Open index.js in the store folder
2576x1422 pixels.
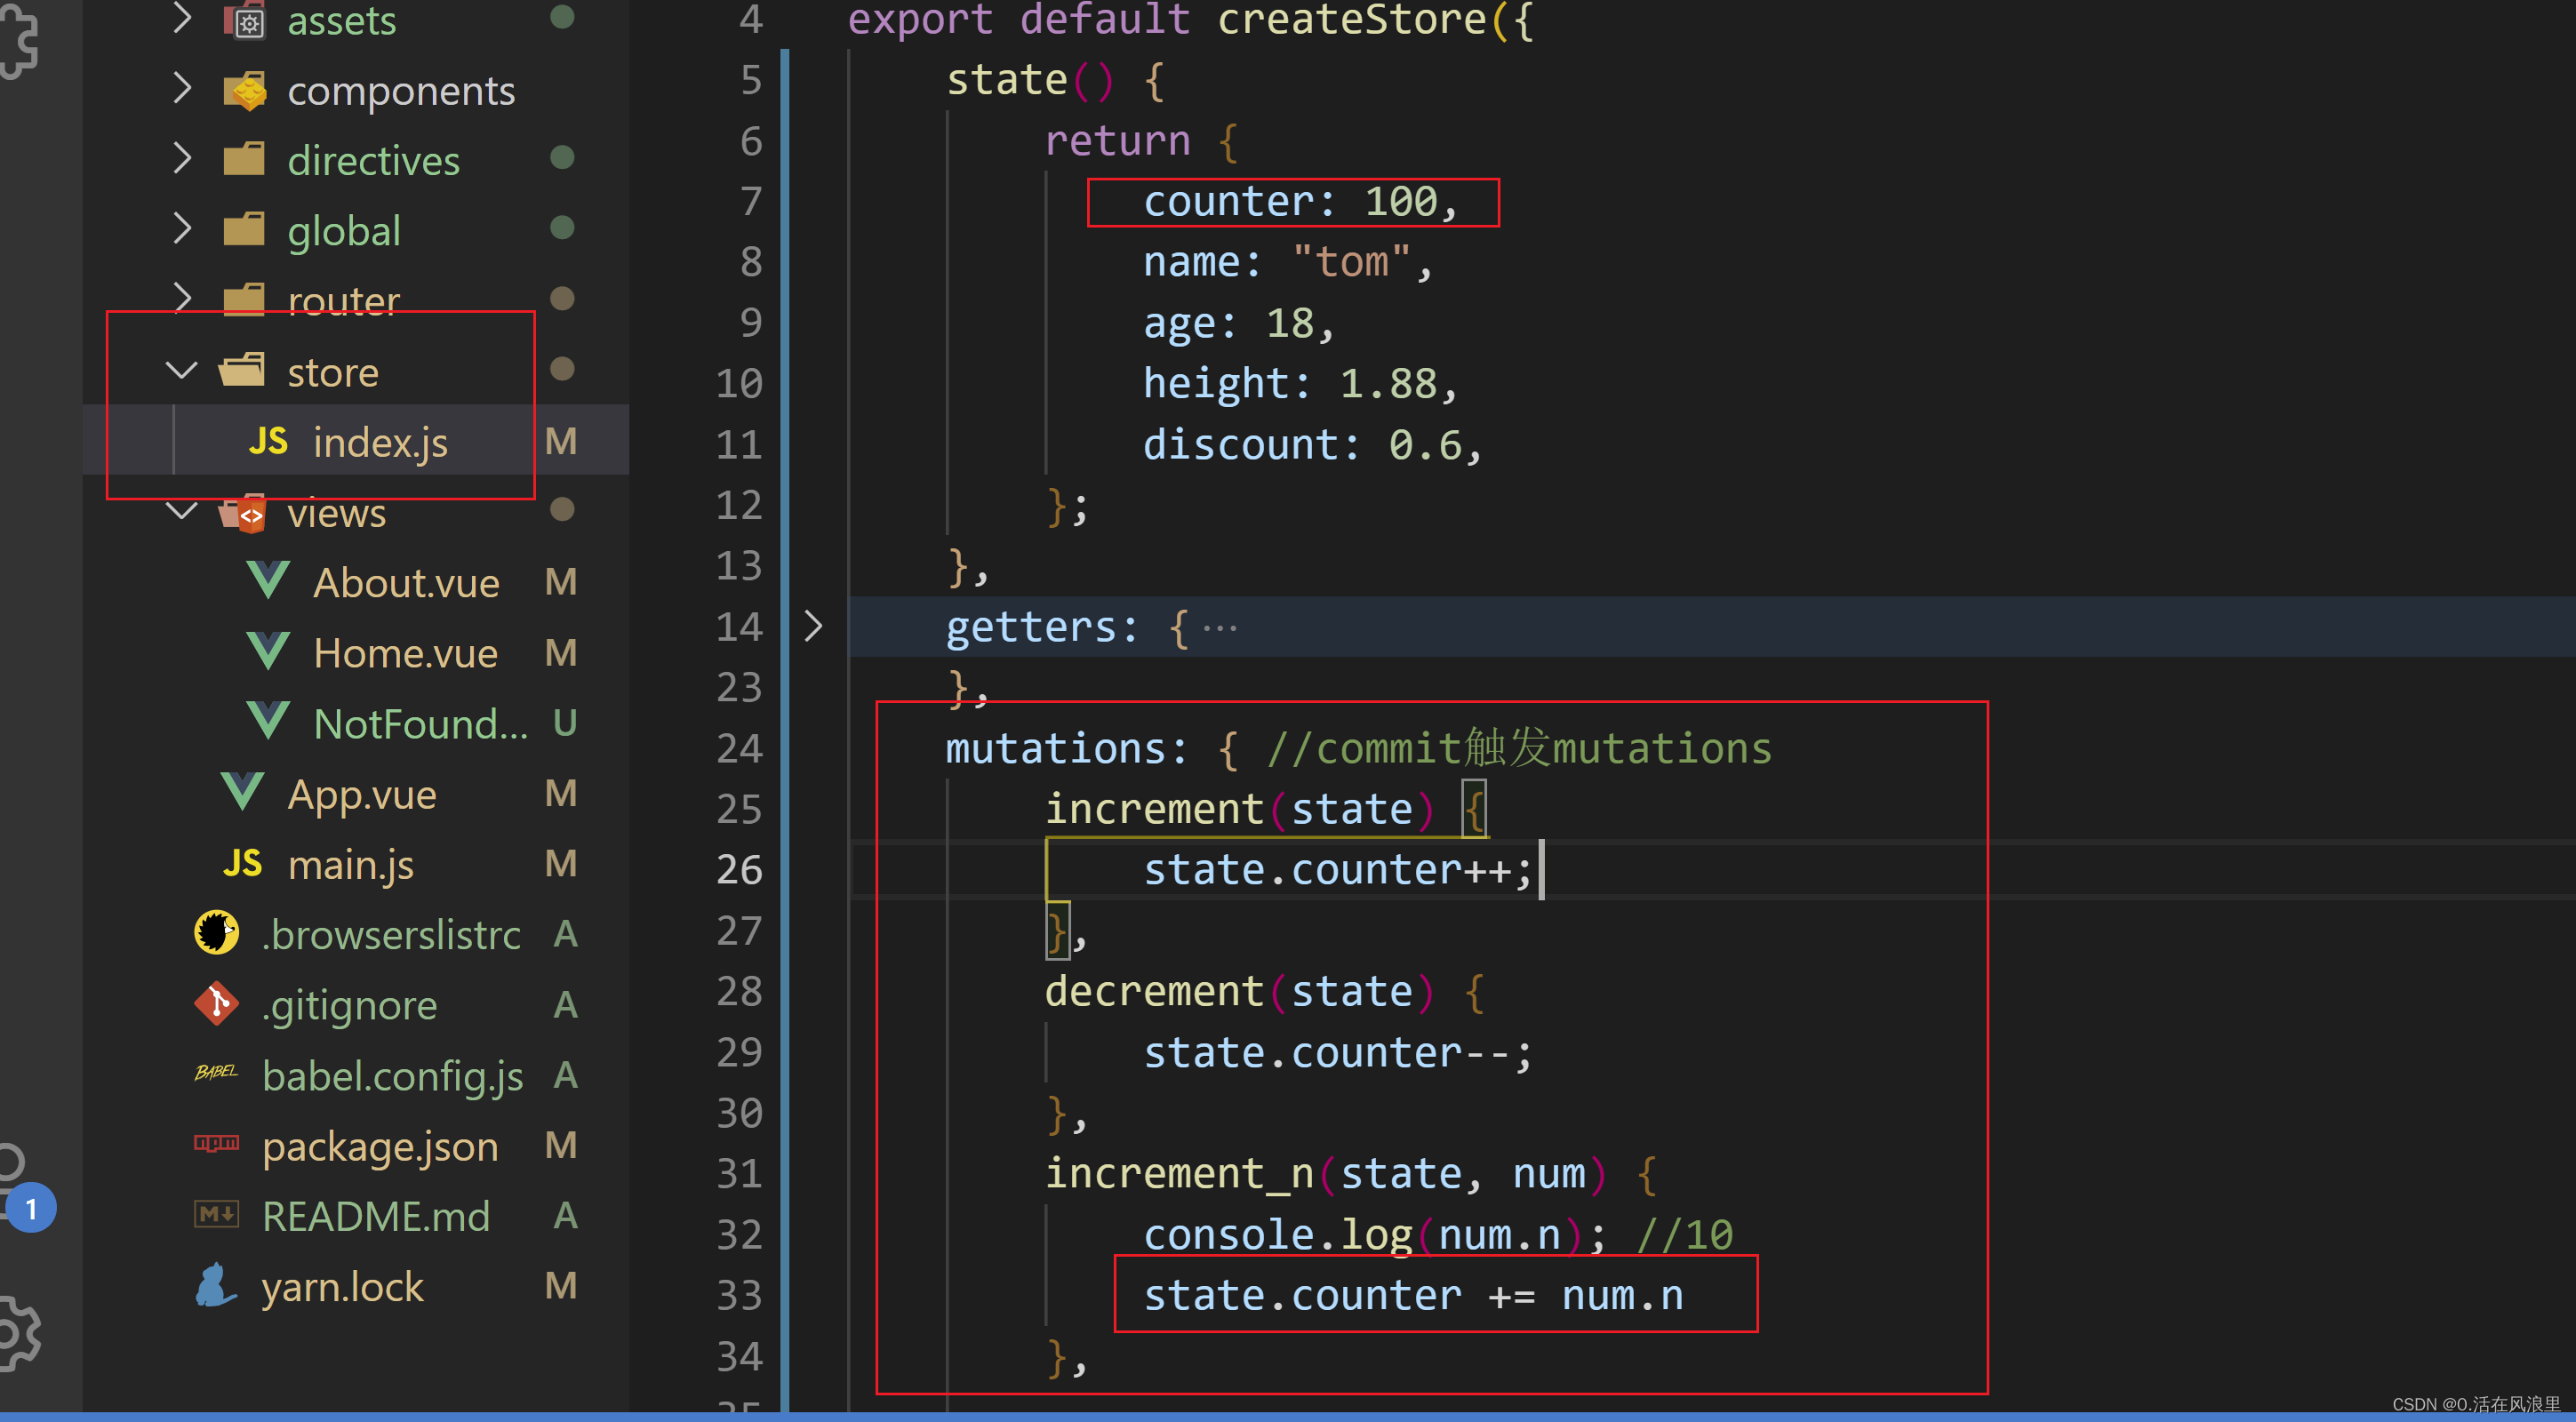(x=380, y=442)
